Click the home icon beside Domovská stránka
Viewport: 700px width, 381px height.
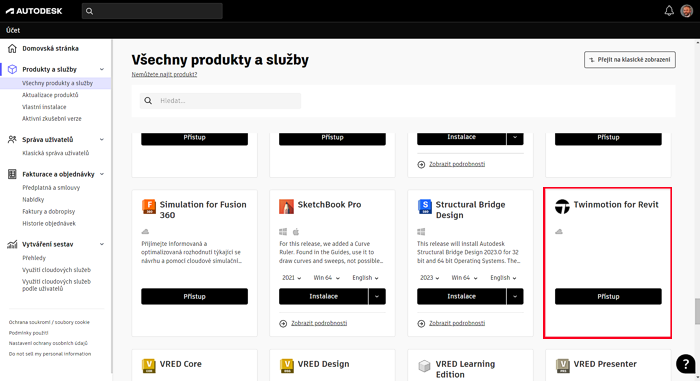click(12, 48)
